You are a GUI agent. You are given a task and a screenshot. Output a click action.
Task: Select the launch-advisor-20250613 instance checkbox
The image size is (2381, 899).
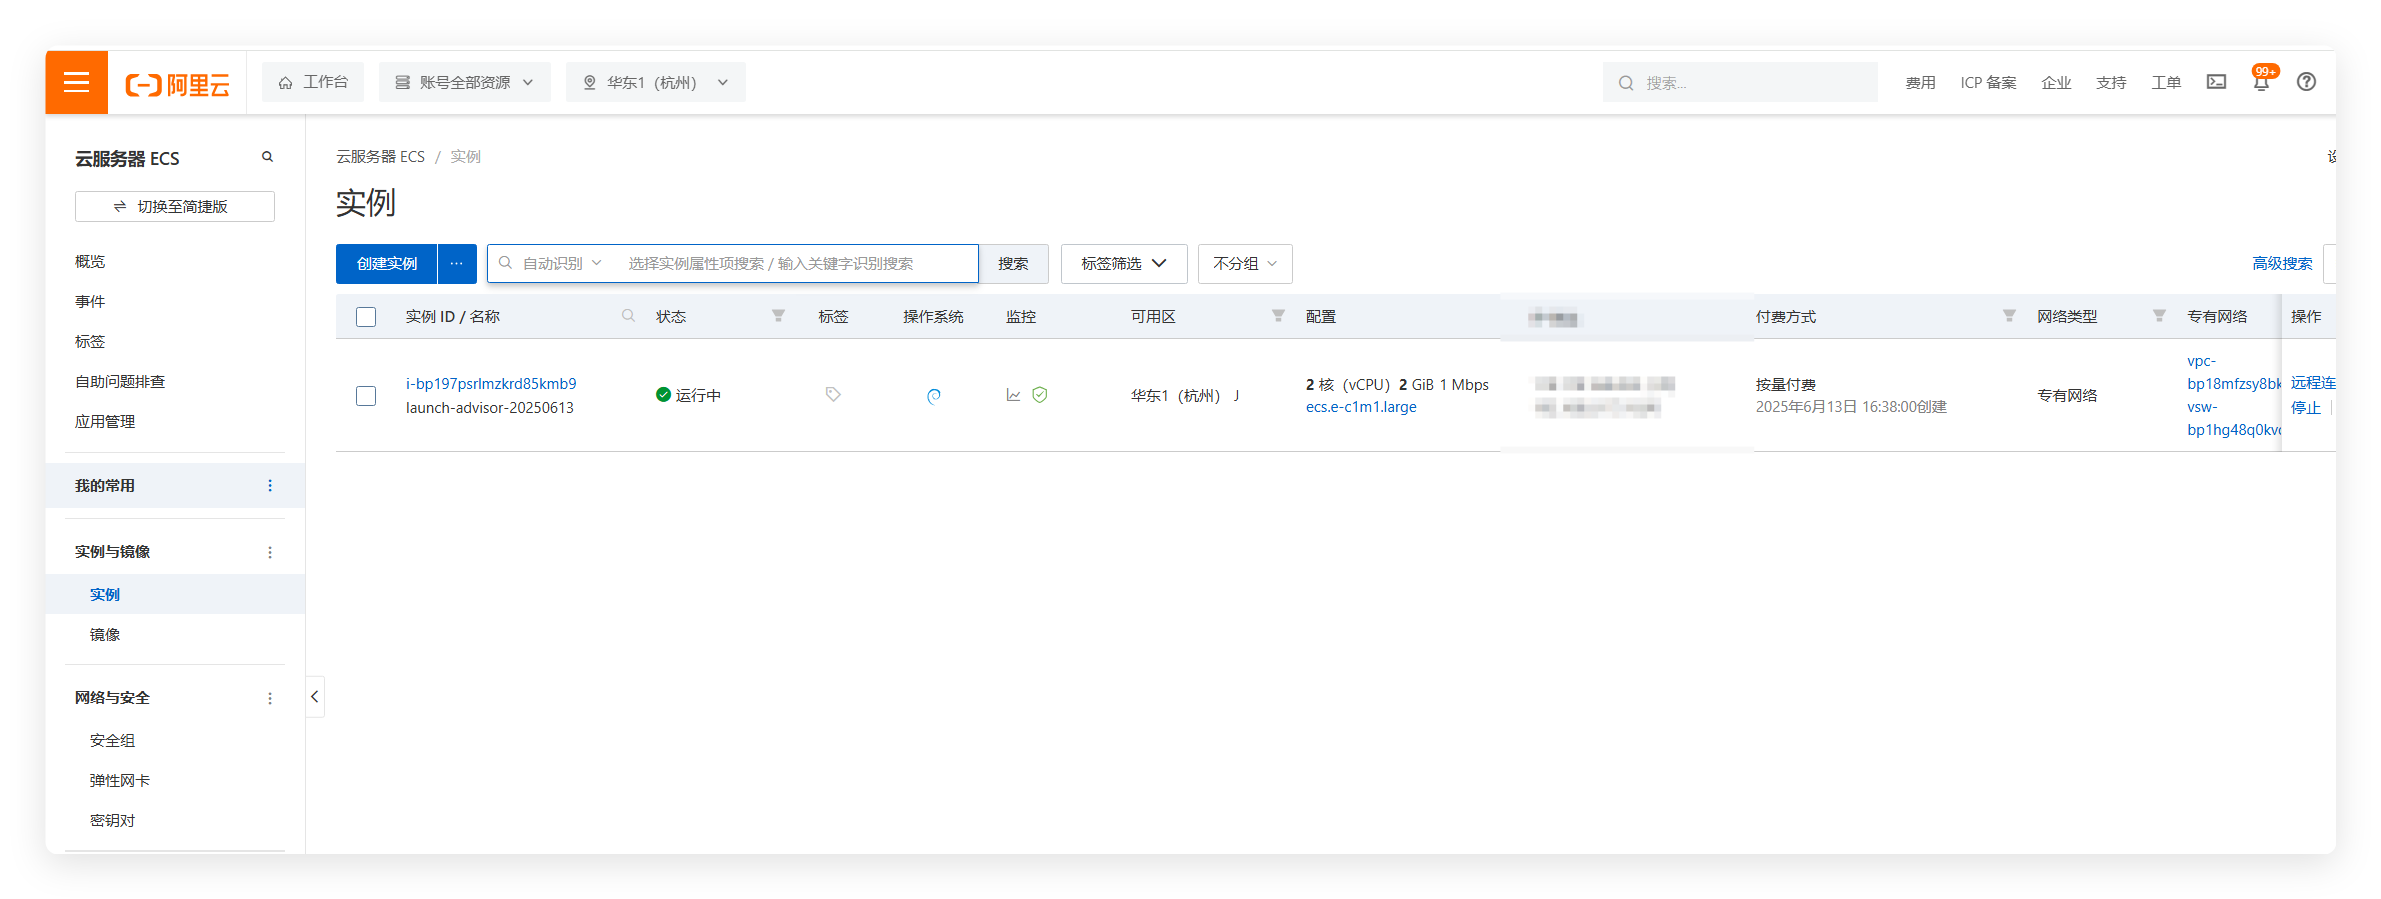pyautogui.click(x=366, y=396)
